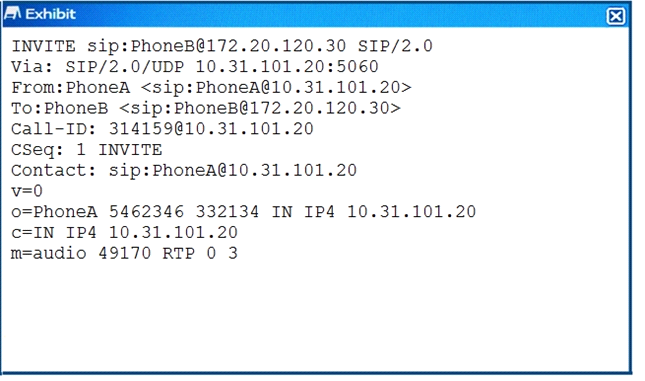Click the v=0 SDP version line

[x=27, y=191]
